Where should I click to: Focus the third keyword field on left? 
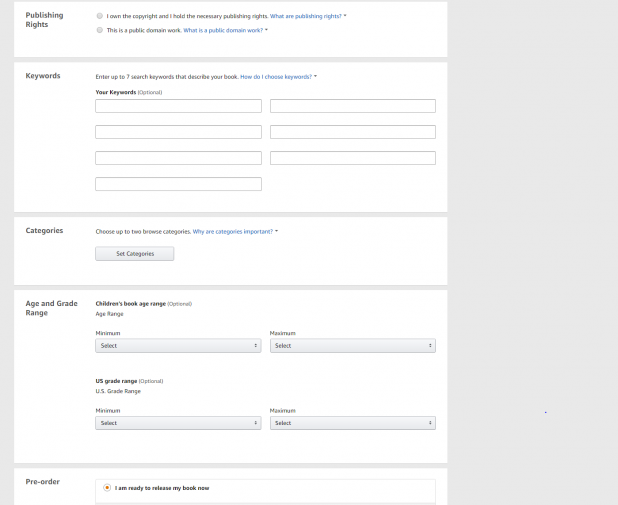[x=179, y=132]
